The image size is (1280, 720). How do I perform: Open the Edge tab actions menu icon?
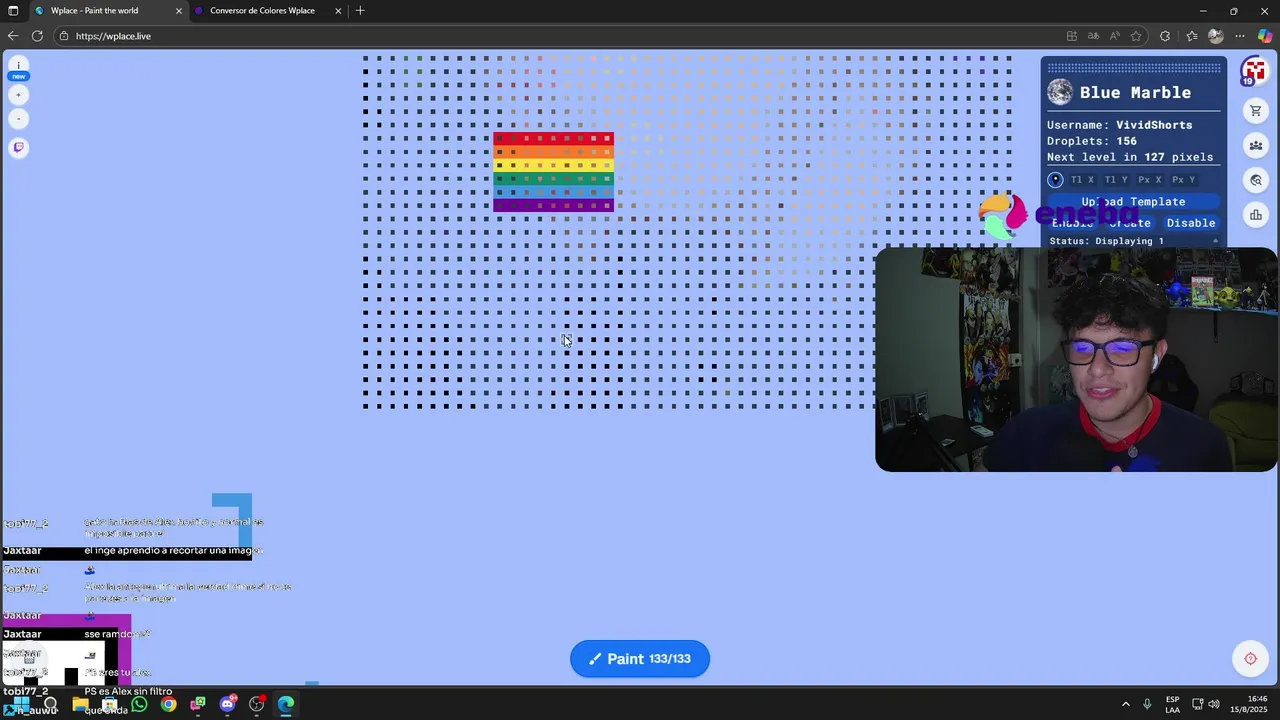tap(13, 11)
